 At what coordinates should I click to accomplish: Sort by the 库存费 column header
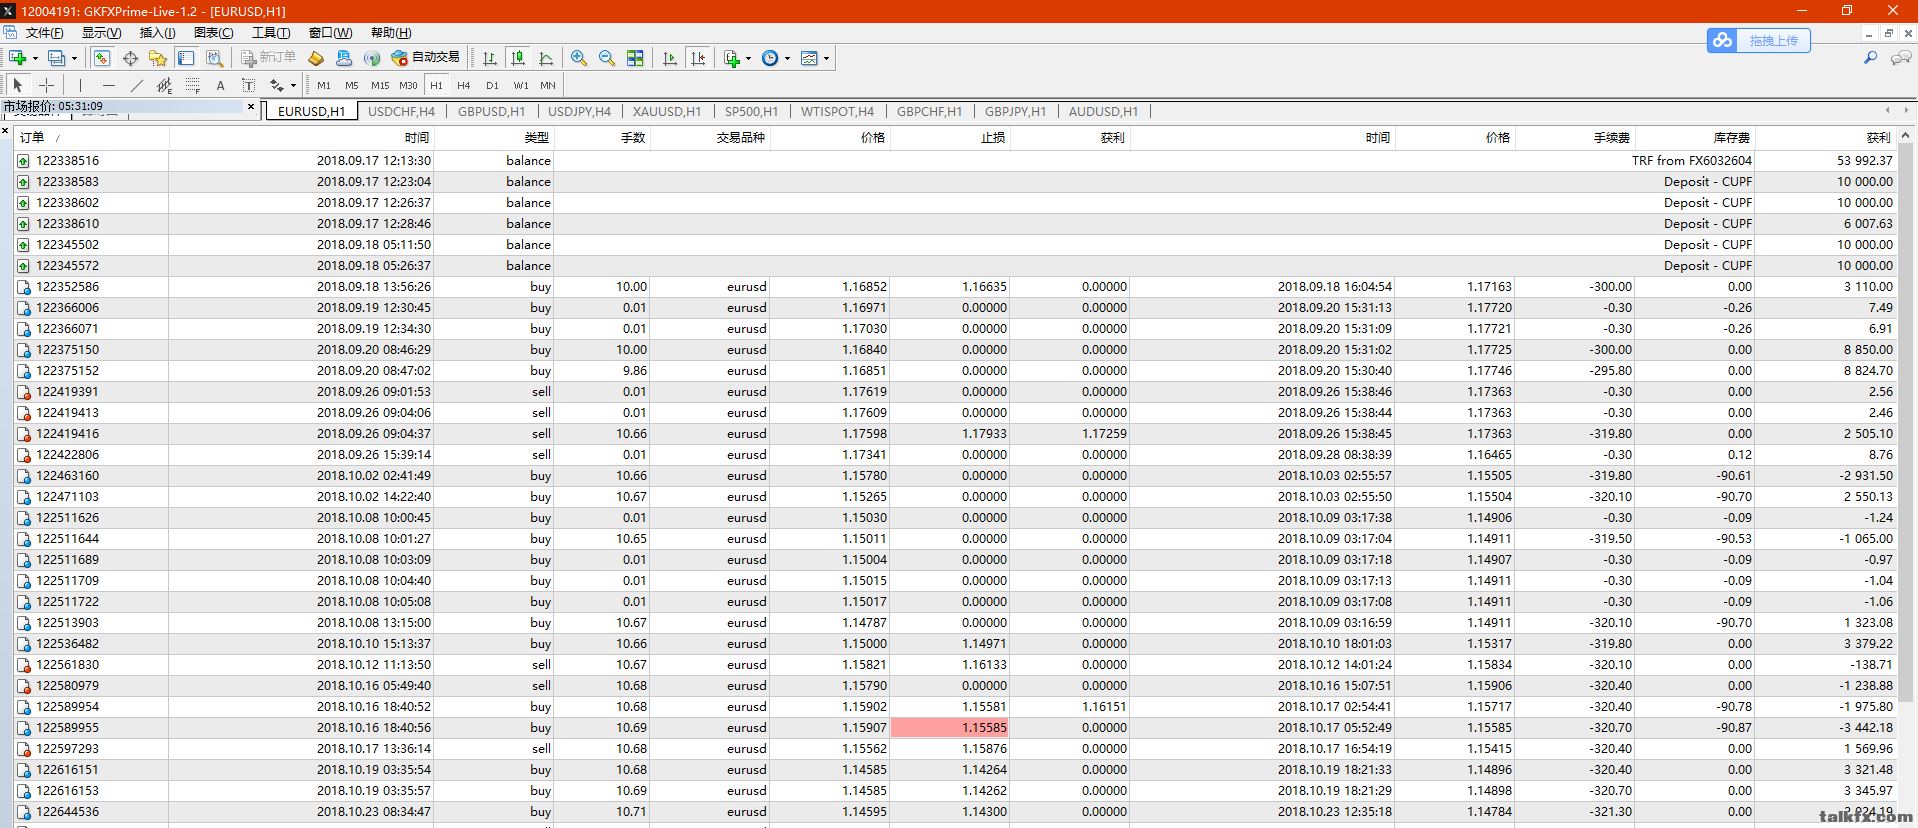[x=1695, y=137]
